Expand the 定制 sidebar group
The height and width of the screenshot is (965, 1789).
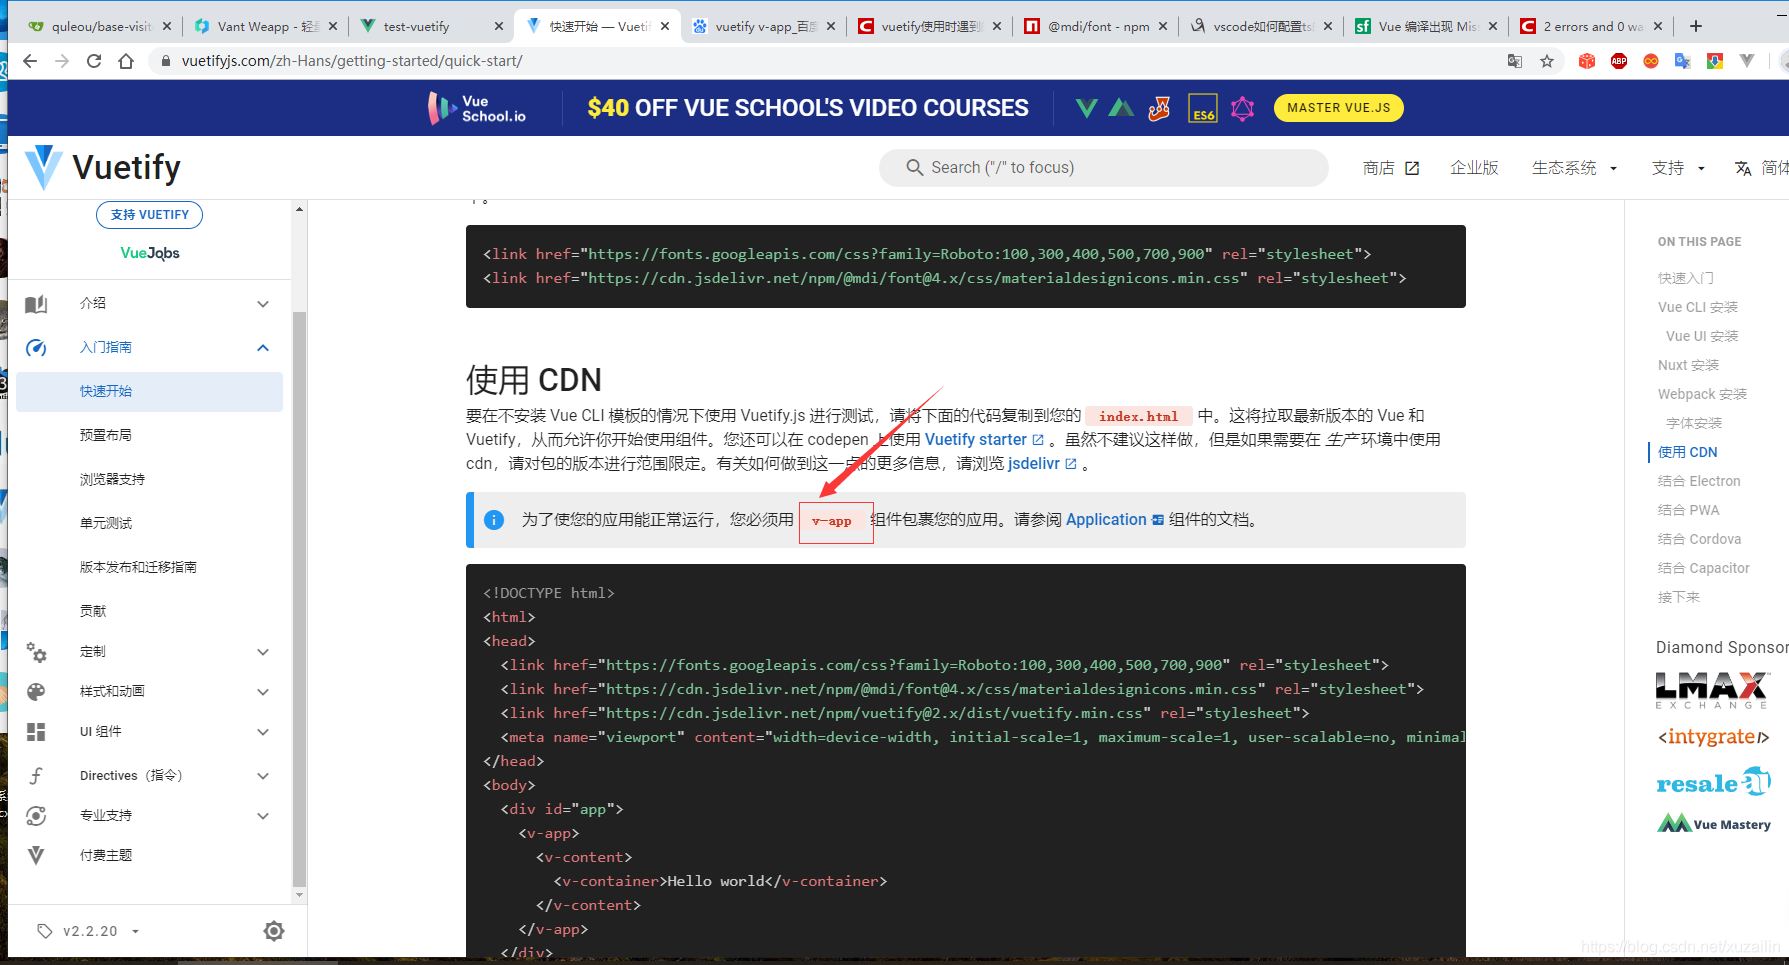point(263,652)
